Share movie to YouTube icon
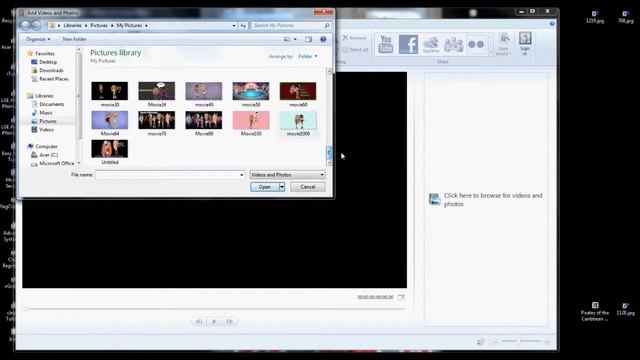The height and width of the screenshot is (360, 640). [x=385, y=44]
